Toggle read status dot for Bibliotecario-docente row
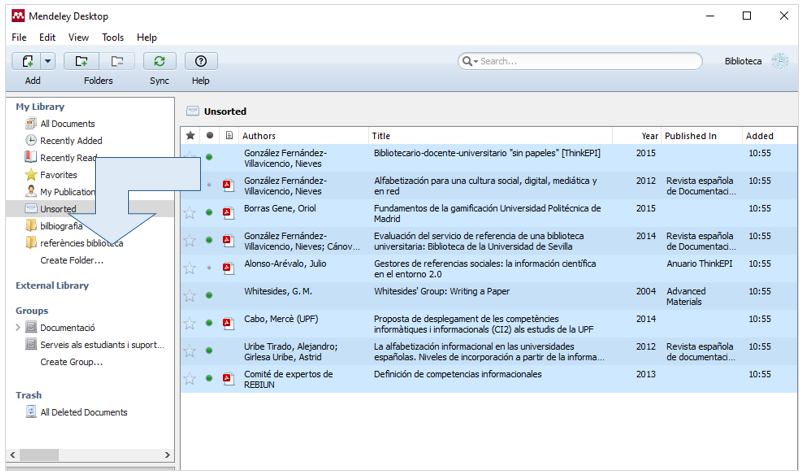 point(209,157)
